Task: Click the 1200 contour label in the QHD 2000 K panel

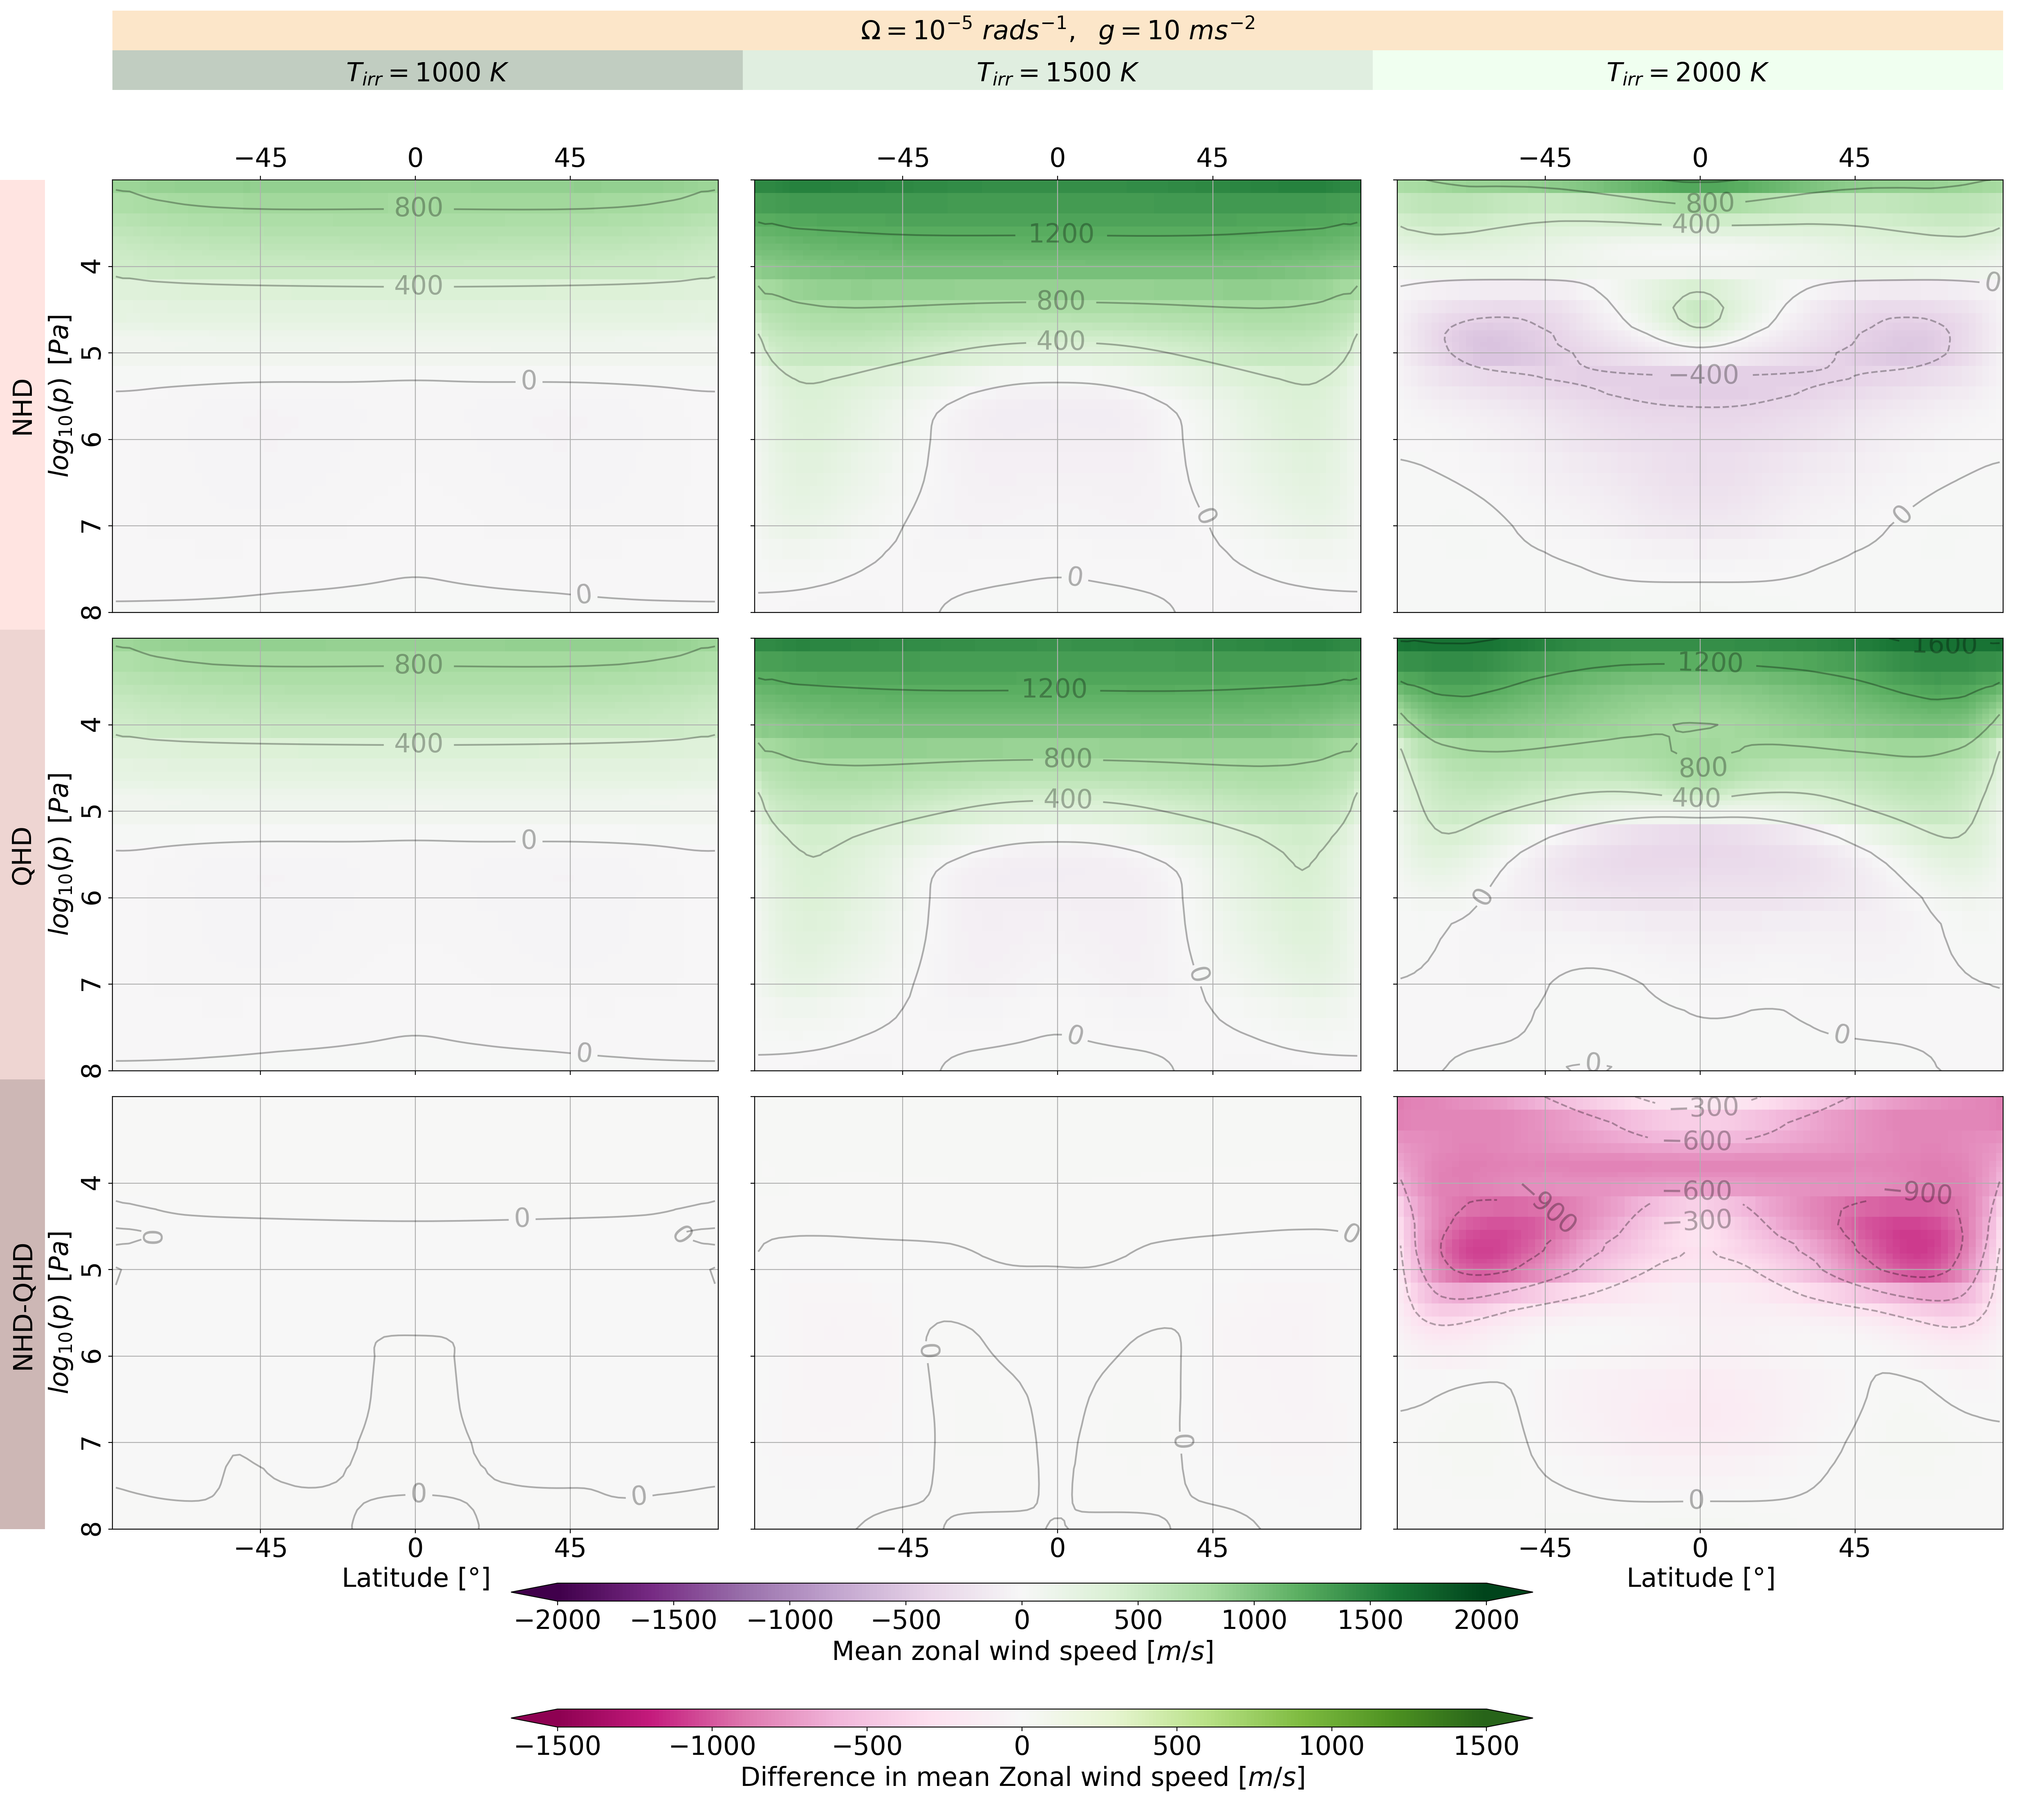Action: click(x=1710, y=663)
